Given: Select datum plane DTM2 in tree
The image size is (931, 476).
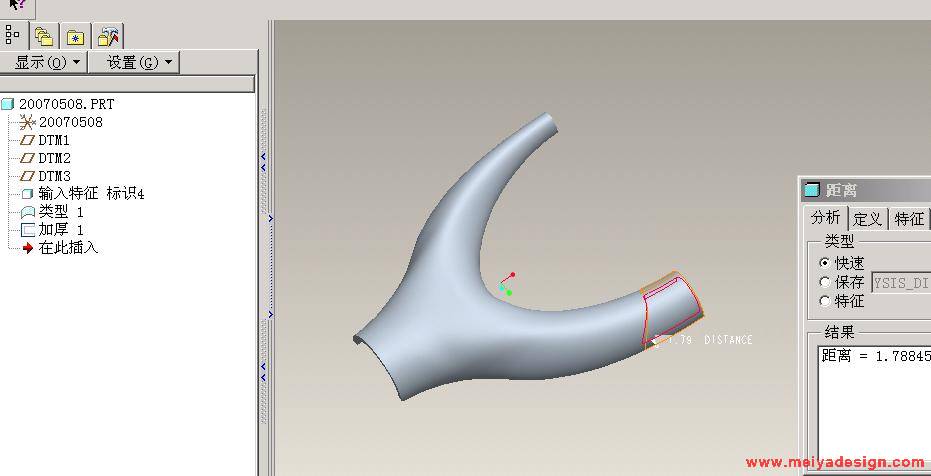Looking at the screenshot, I should (x=55, y=158).
